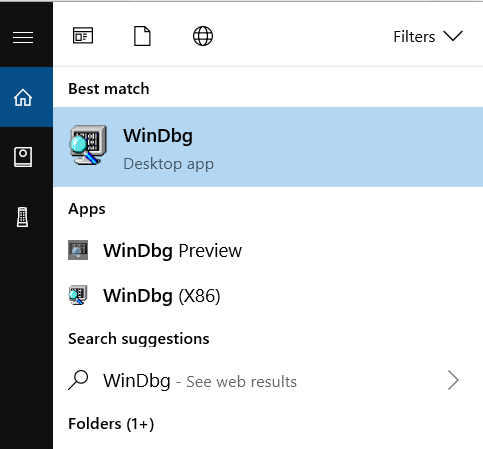Click the WinDbg best match app icon
Image resolution: width=483 pixels, height=449 pixels.
88,145
